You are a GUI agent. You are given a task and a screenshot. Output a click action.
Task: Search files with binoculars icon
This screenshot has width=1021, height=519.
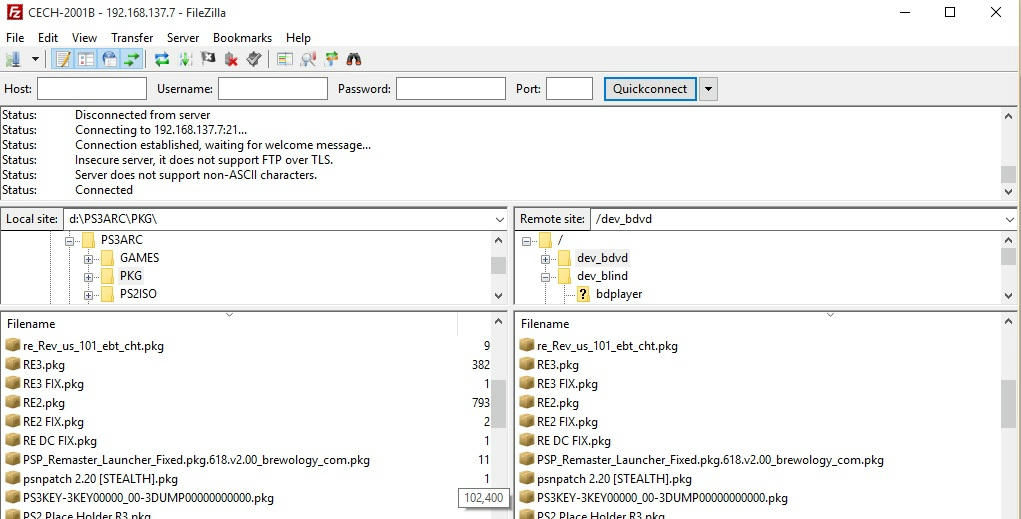pos(354,59)
